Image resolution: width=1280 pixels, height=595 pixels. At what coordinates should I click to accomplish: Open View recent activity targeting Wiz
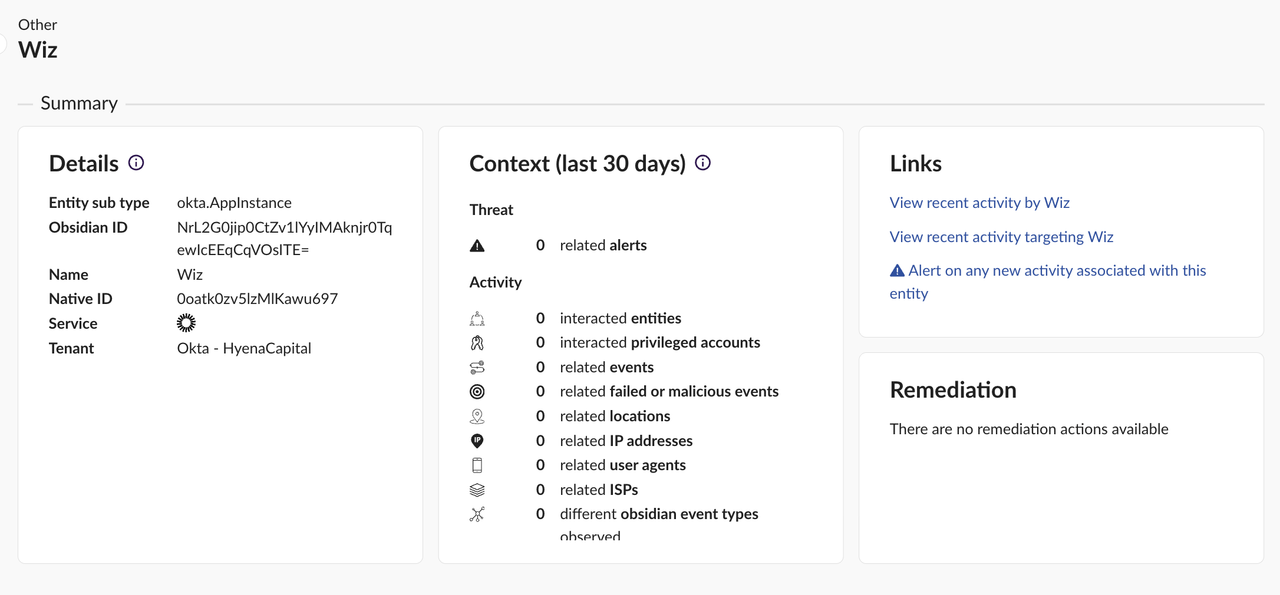1001,237
